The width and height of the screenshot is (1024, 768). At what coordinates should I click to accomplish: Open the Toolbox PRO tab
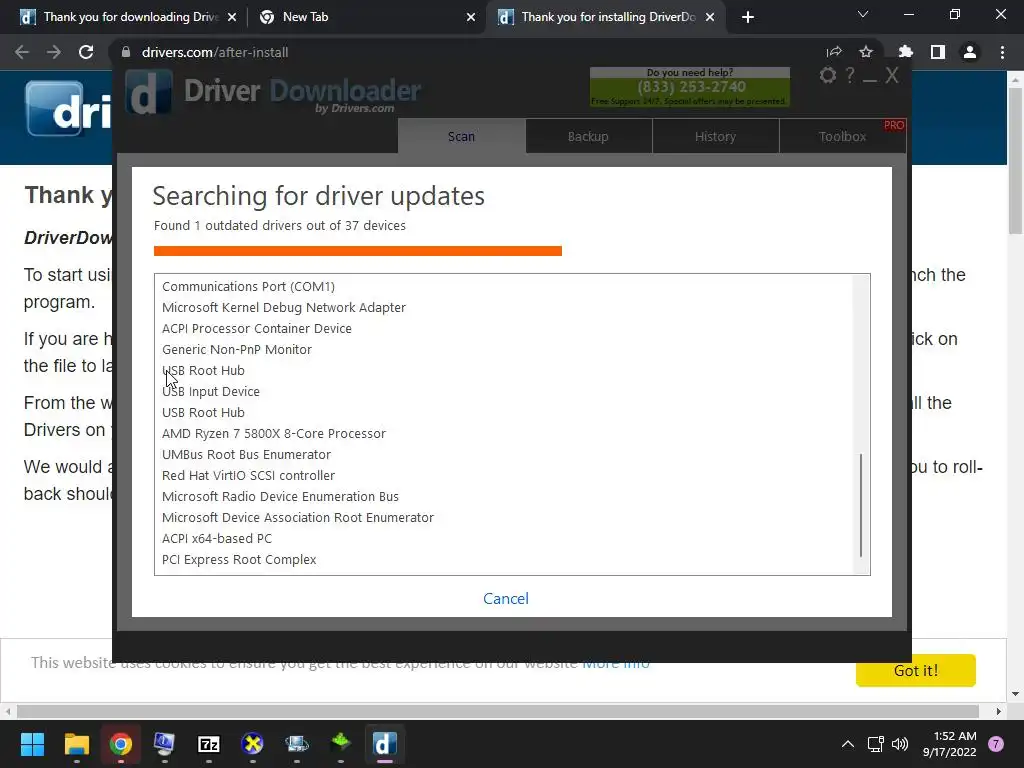842,136
